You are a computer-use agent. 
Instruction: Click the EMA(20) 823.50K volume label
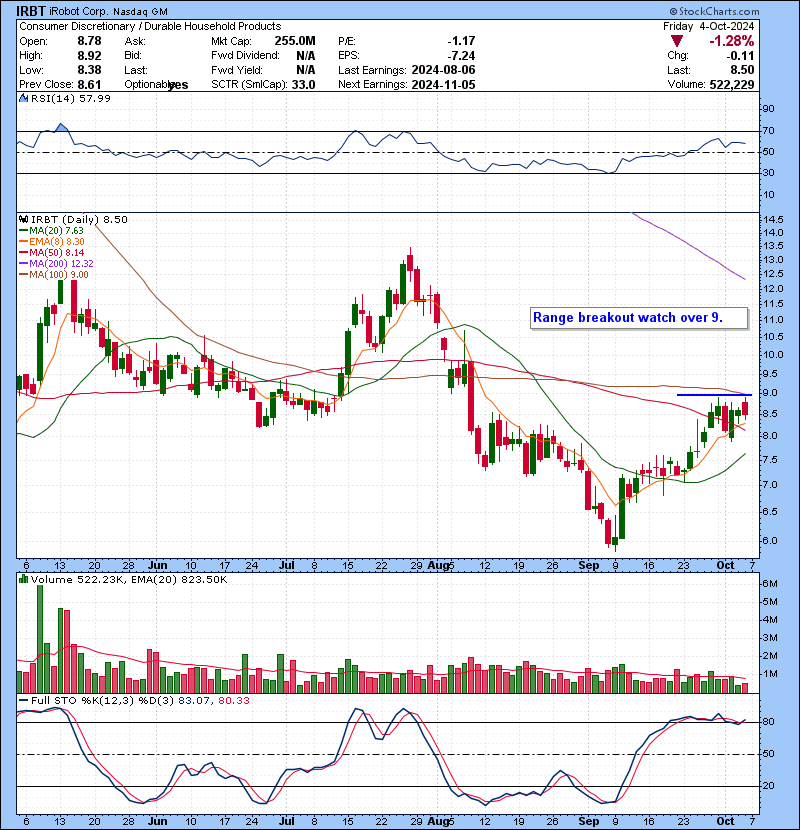(x=177, y=580)
